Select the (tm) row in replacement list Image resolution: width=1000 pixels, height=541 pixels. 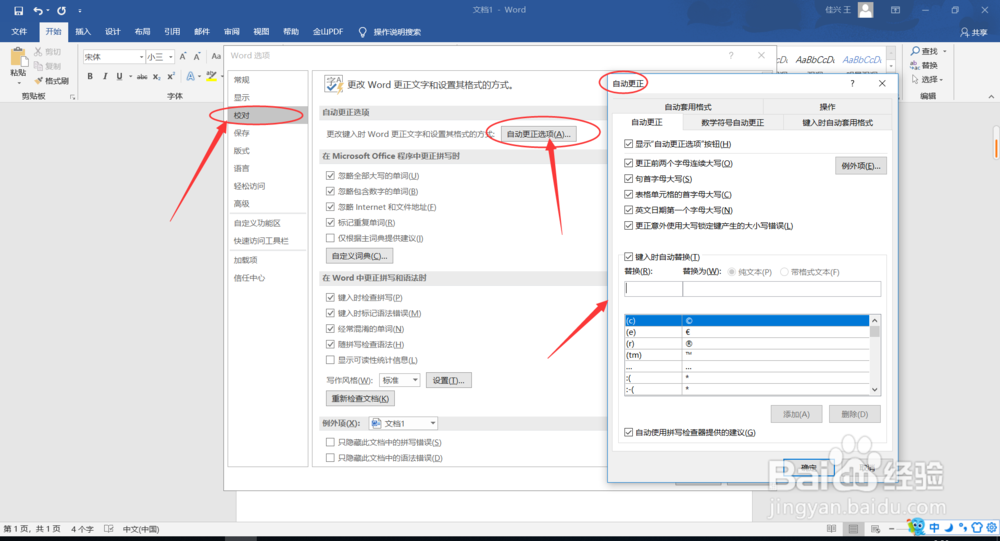pos(747,355)
